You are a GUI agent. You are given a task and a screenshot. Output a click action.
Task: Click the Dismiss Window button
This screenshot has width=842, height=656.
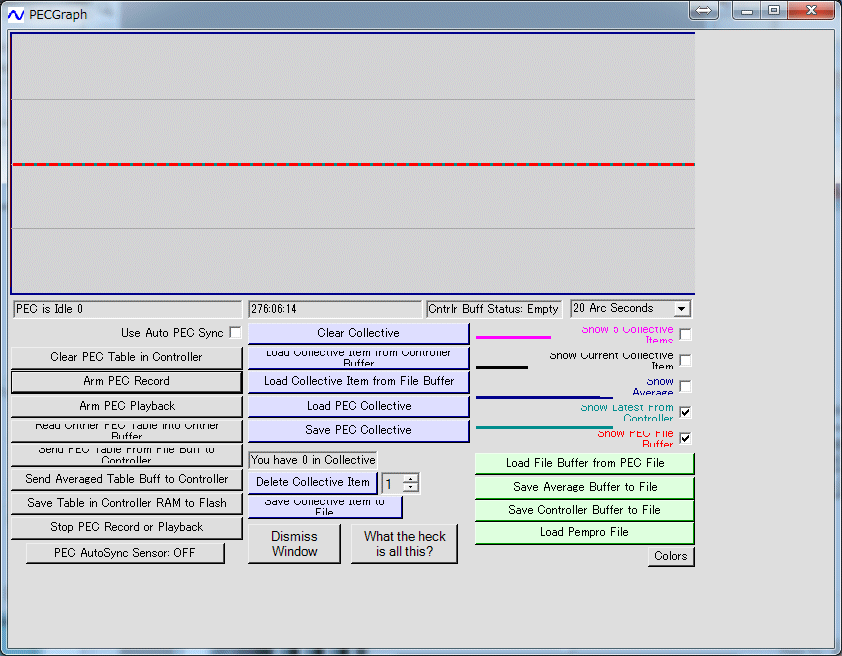coord(294,544)
